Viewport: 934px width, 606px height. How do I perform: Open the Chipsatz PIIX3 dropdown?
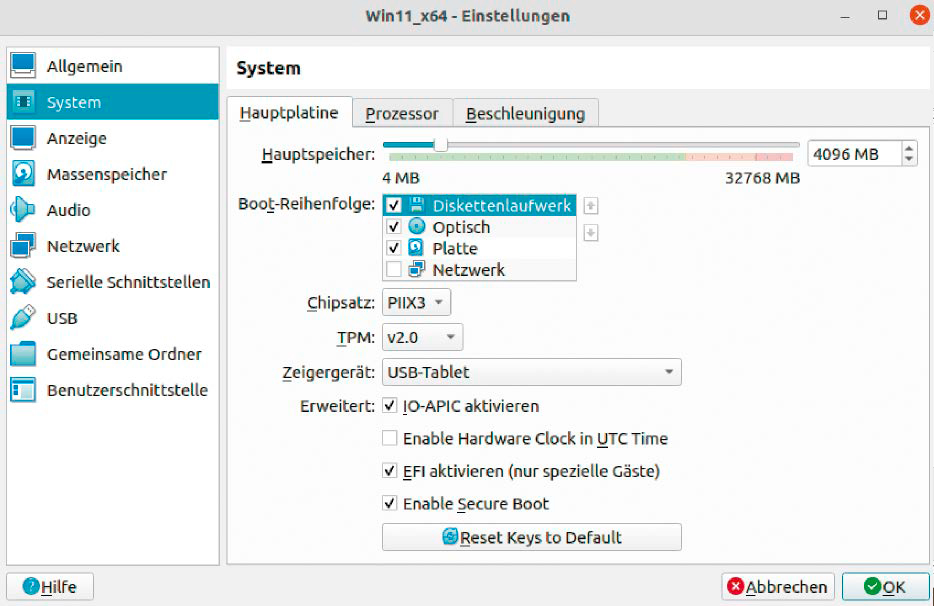416,302
